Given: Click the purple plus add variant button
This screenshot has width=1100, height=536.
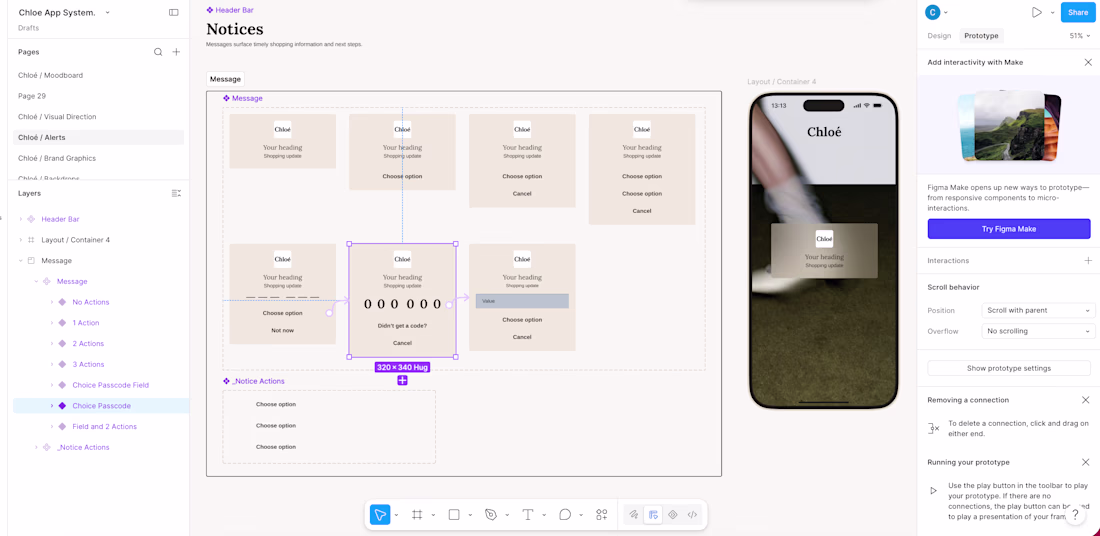Looking at the screenshot, I should point(403,380).
